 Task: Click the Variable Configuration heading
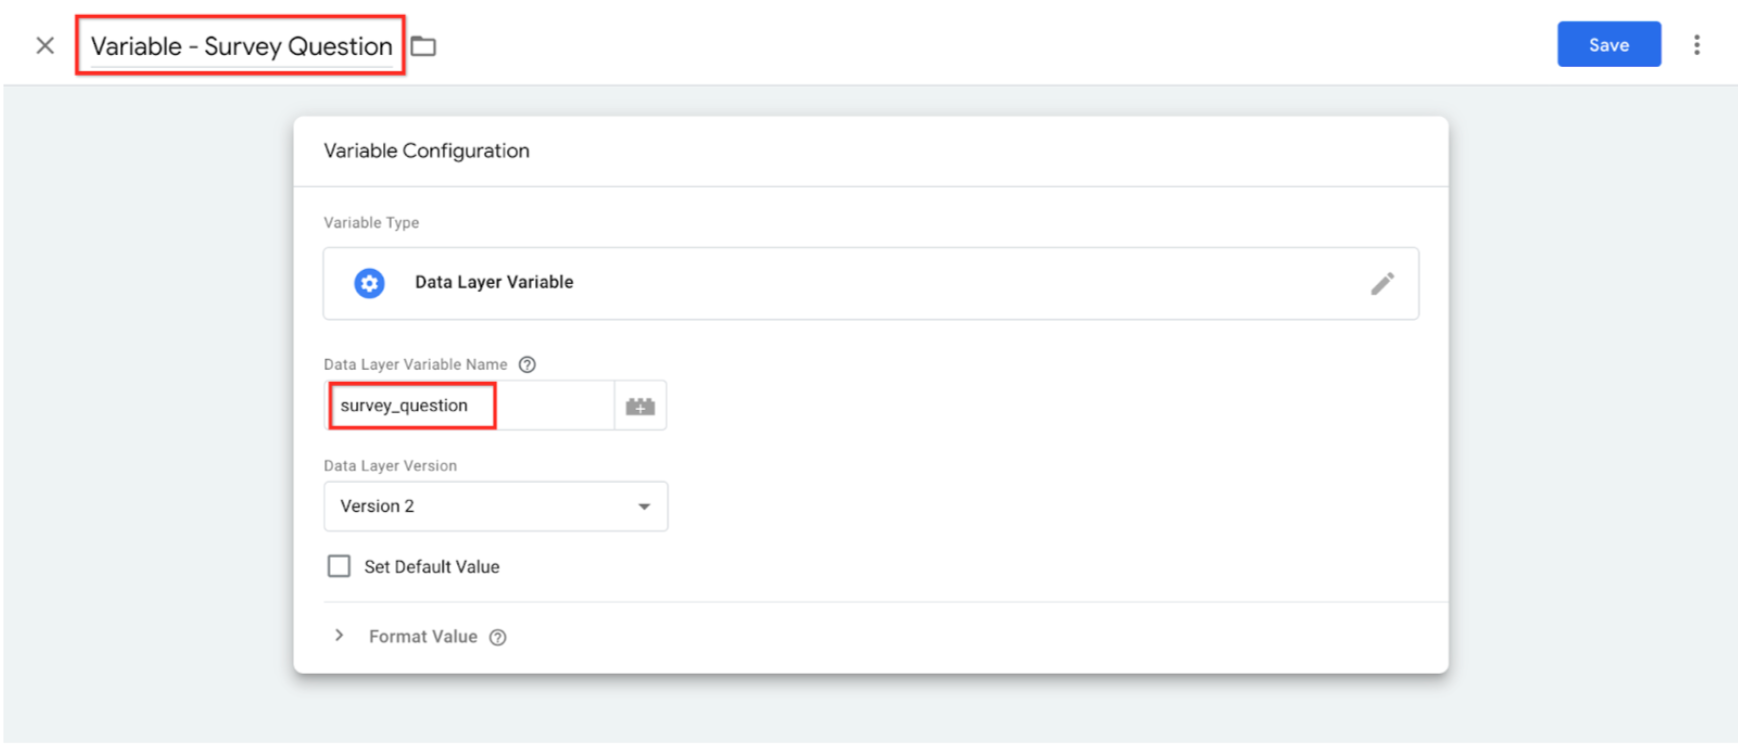click(426, 151)
